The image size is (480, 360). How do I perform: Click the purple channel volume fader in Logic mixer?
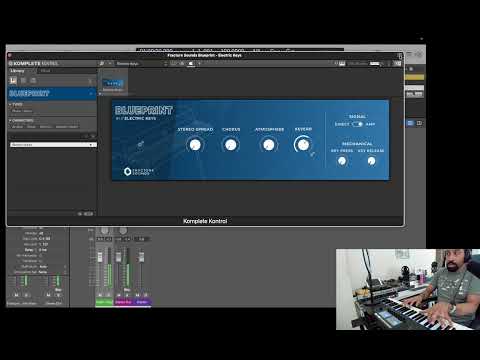click(x=141, y=257)
